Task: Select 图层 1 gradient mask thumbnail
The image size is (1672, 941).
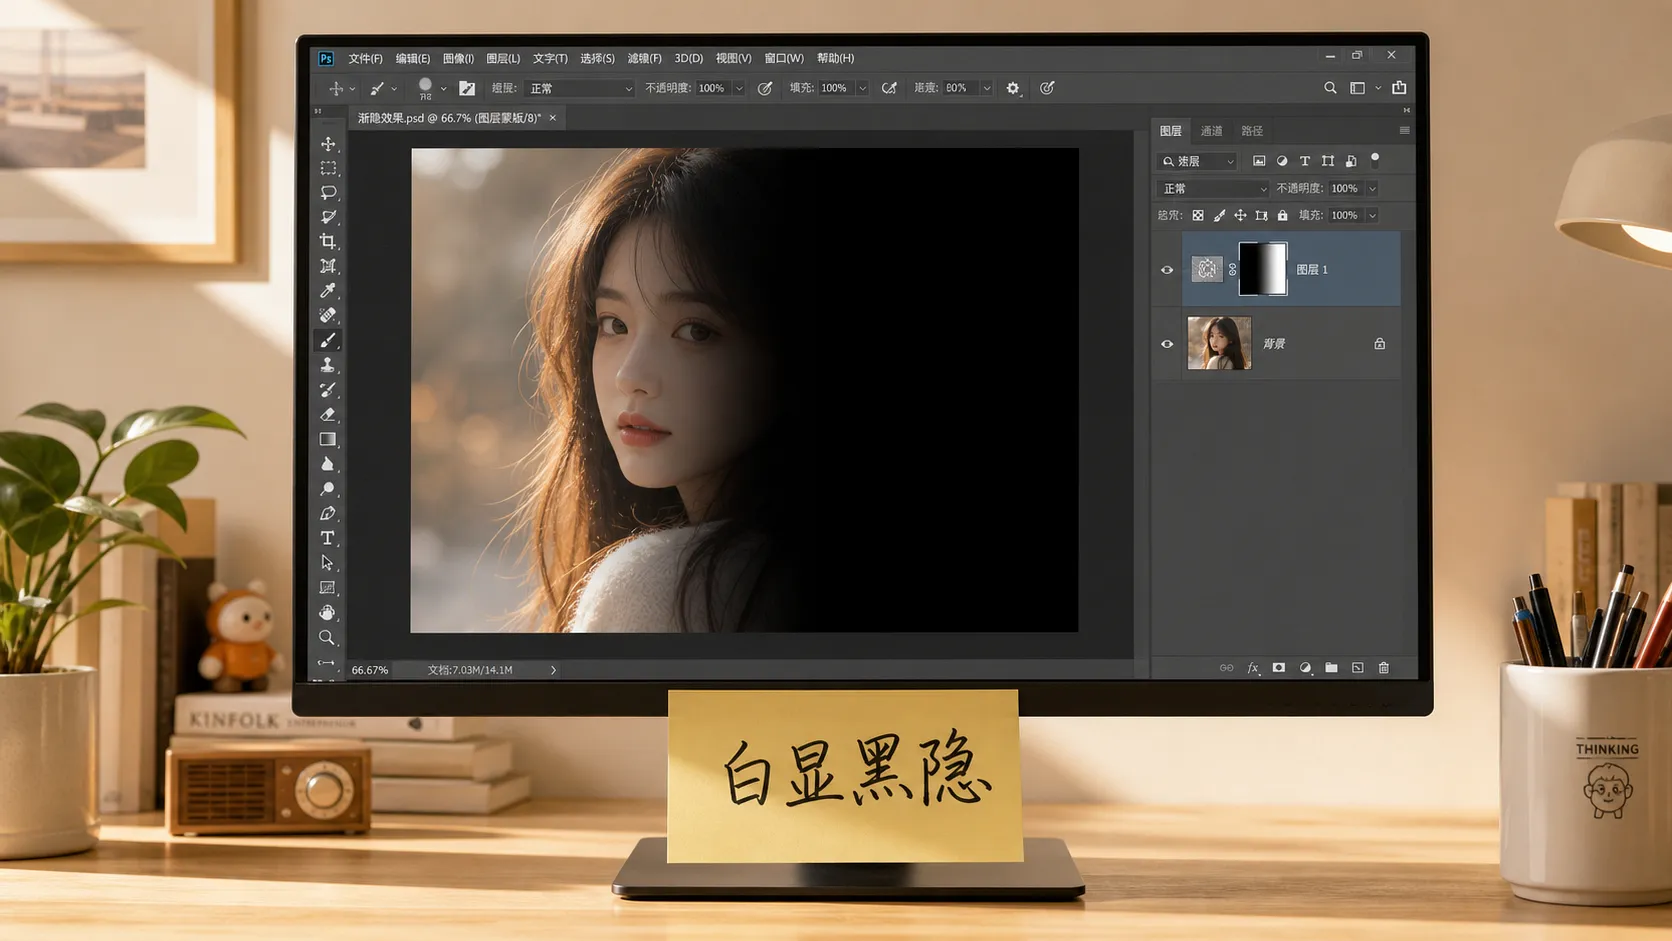Action: (x=1262, y=269)
